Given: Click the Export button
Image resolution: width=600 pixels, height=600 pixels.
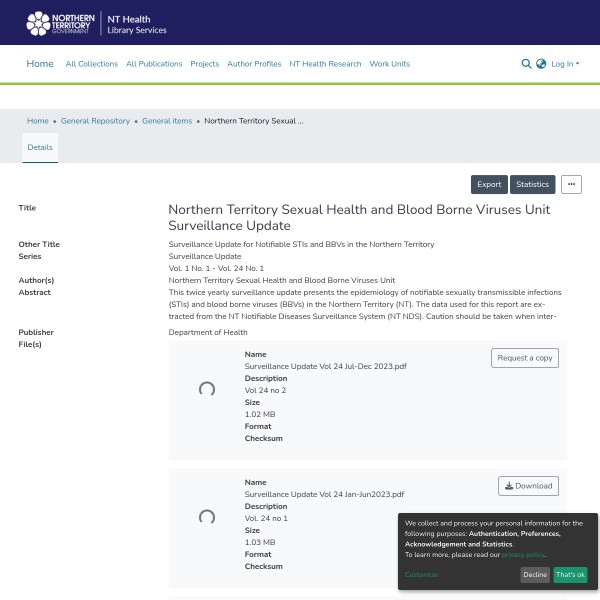Looking at the screenshot, I should [x=489, y=184].
